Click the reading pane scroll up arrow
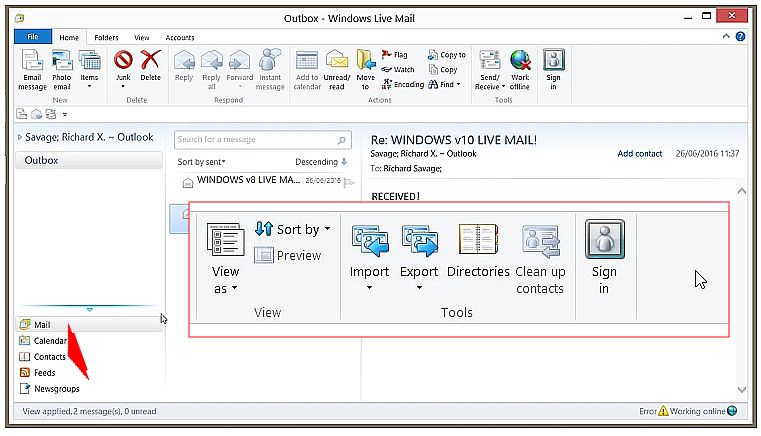 [742, 191]
